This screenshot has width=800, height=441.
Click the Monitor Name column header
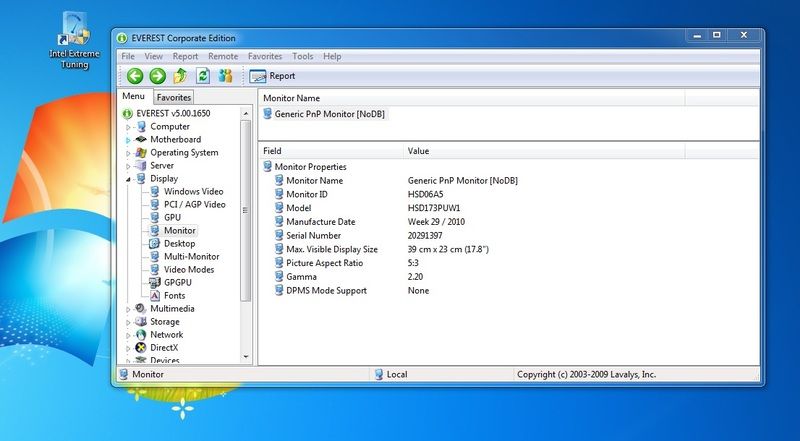472,99
